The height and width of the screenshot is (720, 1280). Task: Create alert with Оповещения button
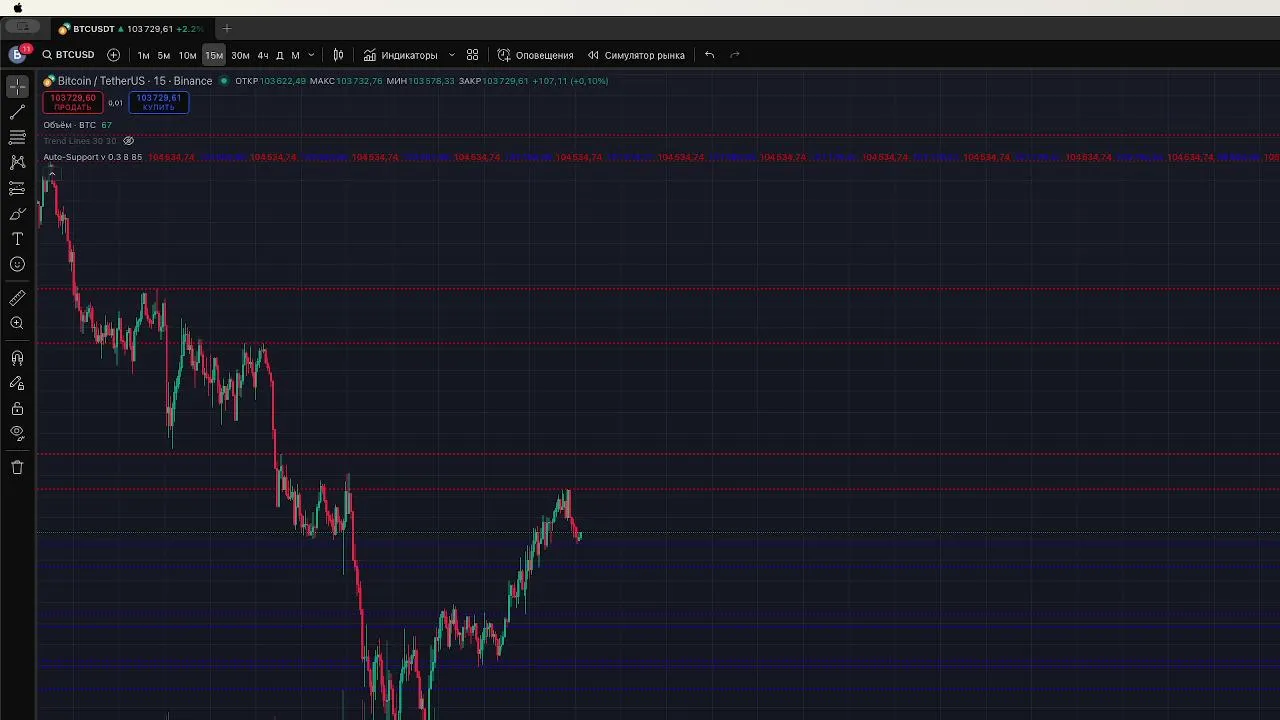tap(536, 55)
